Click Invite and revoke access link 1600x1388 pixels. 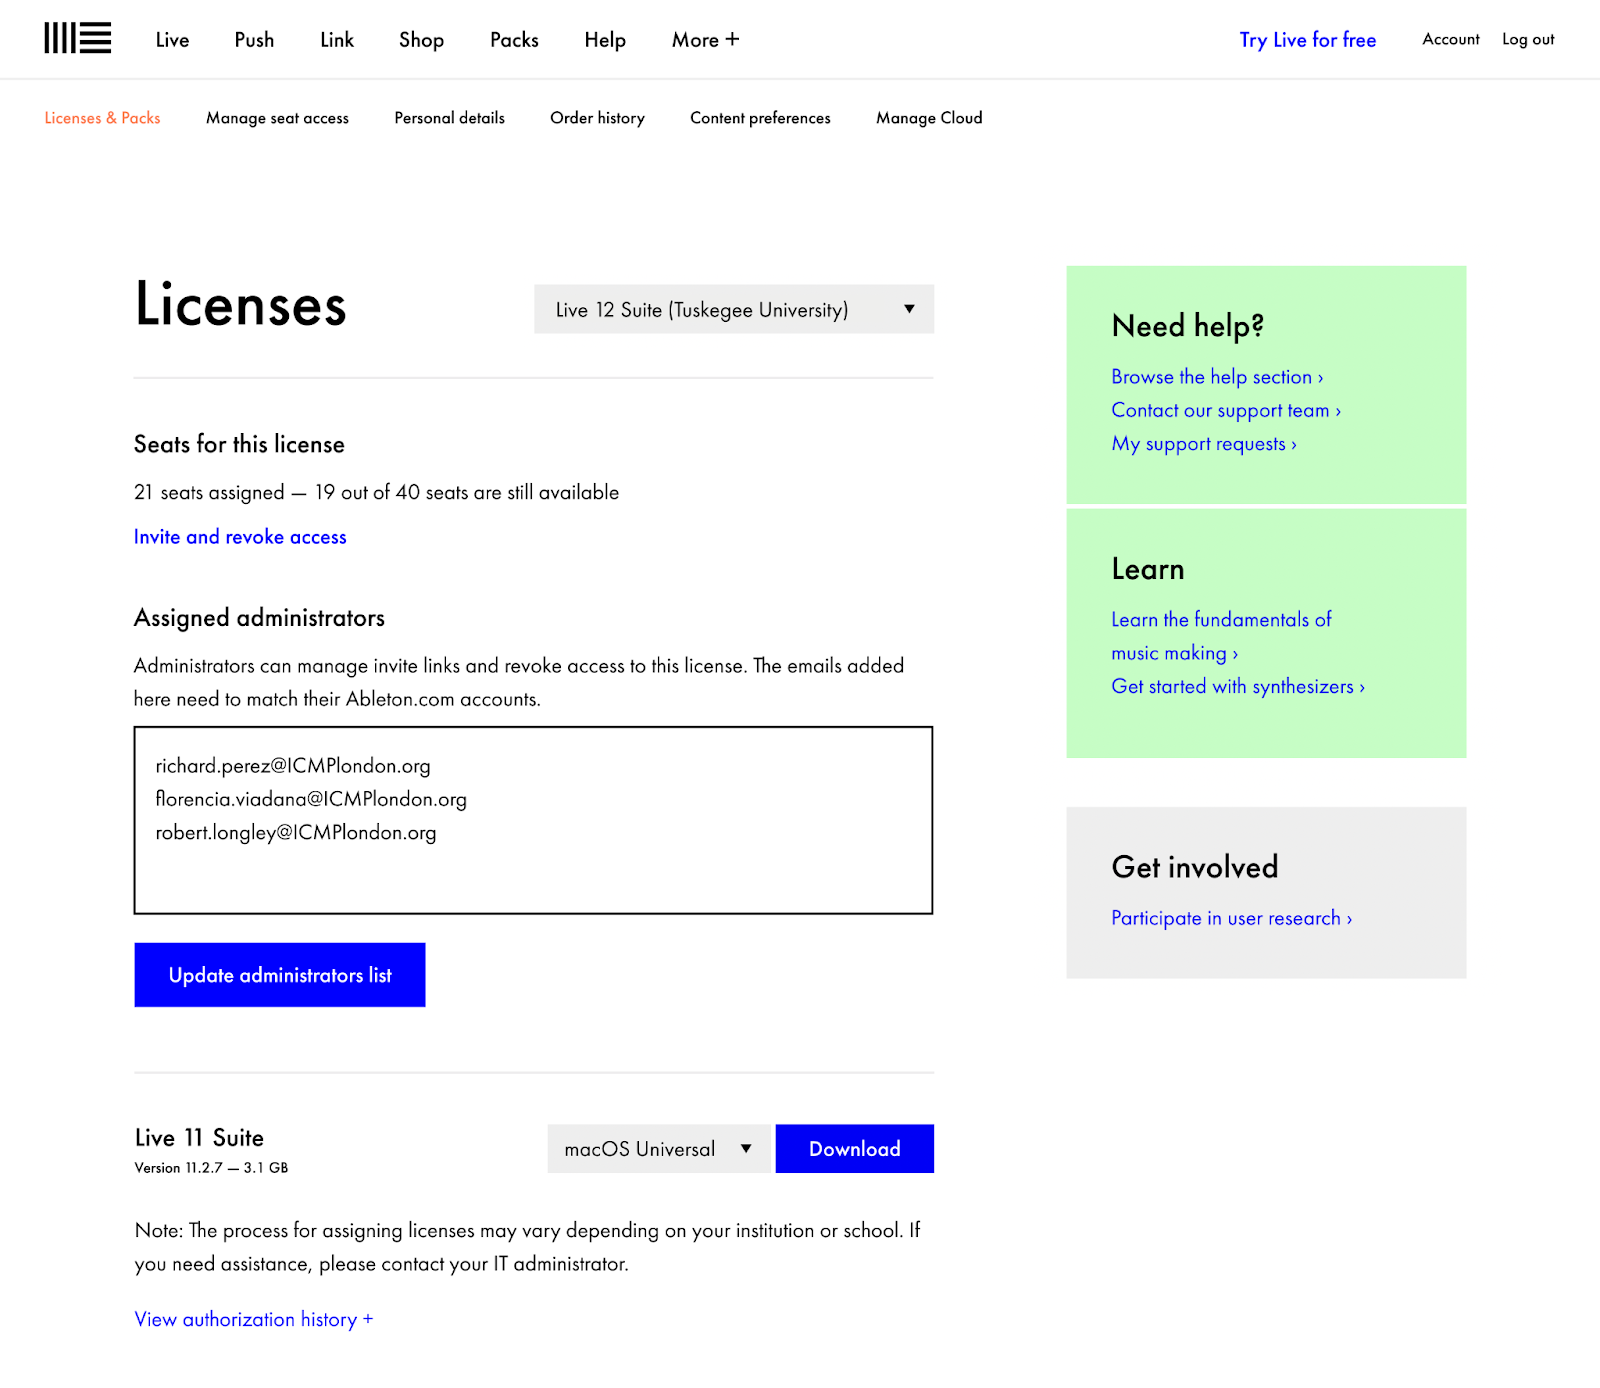coord(240,537)
